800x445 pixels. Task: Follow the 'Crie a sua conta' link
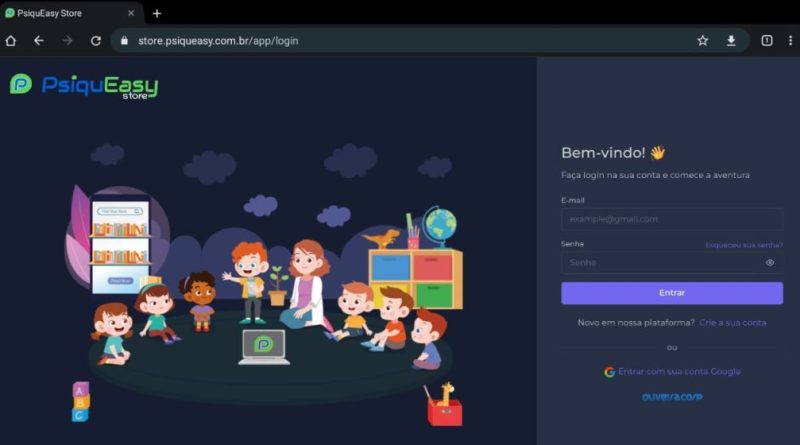732,322
